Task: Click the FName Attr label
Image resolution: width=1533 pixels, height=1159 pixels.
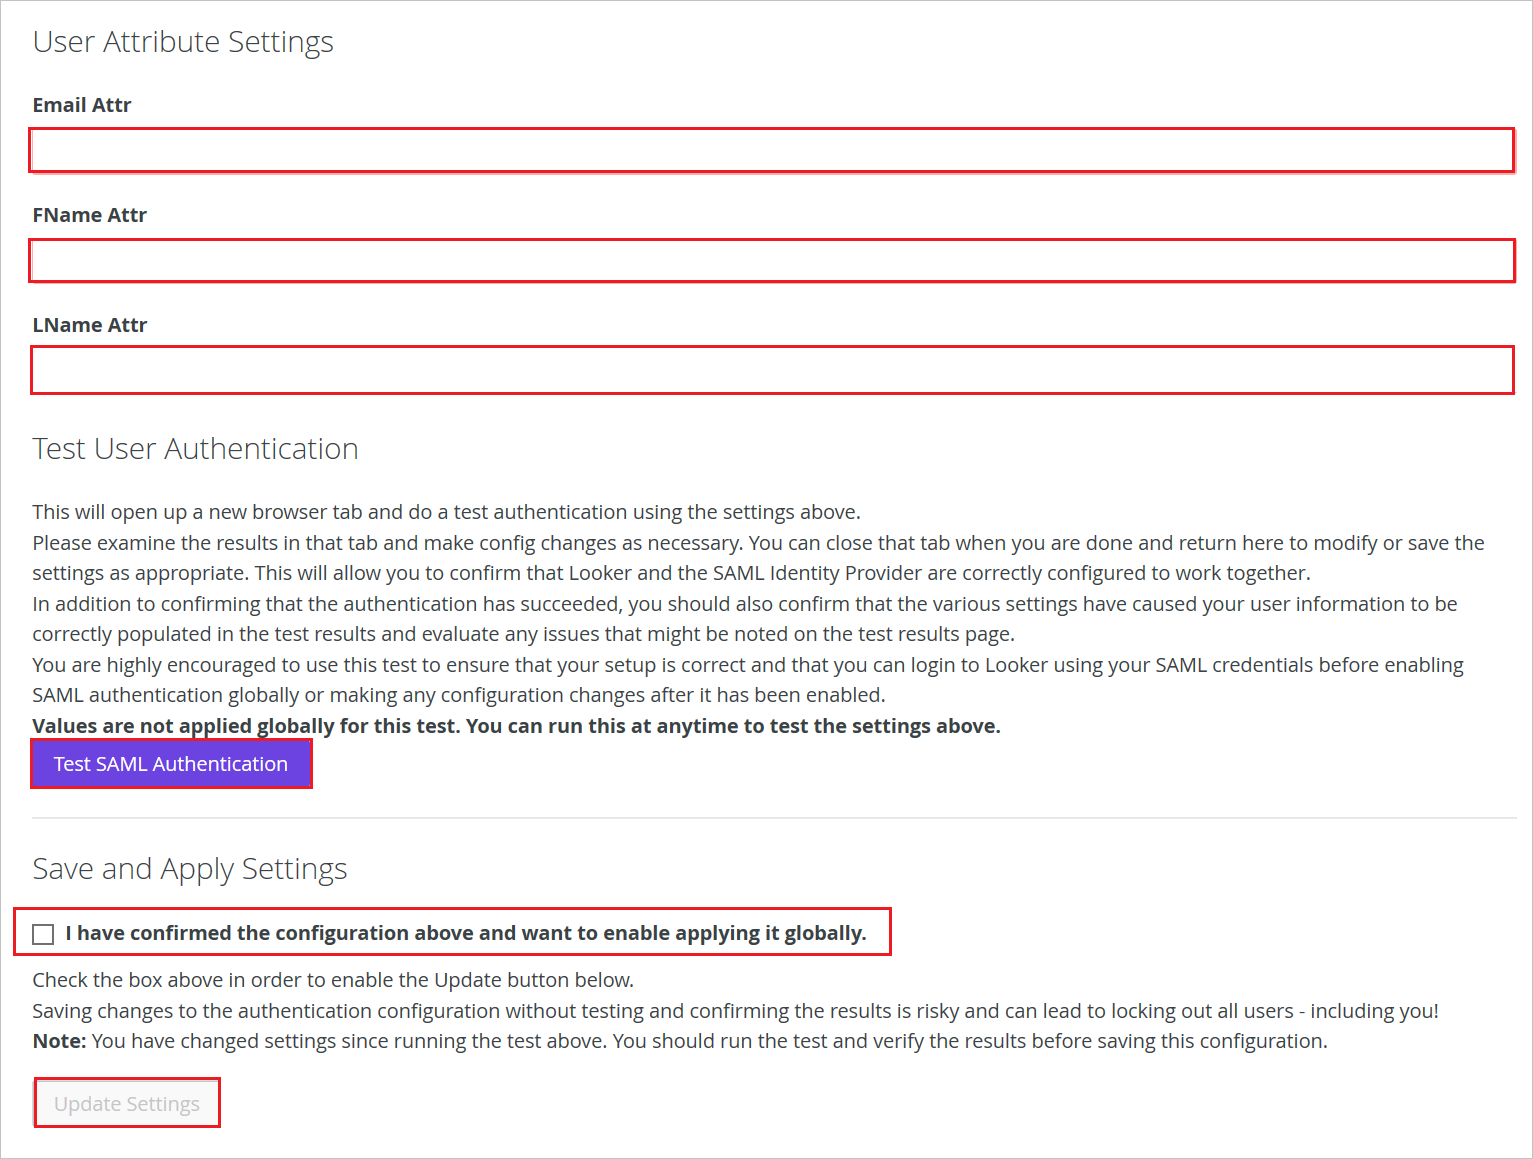Action: pos(89,214)
